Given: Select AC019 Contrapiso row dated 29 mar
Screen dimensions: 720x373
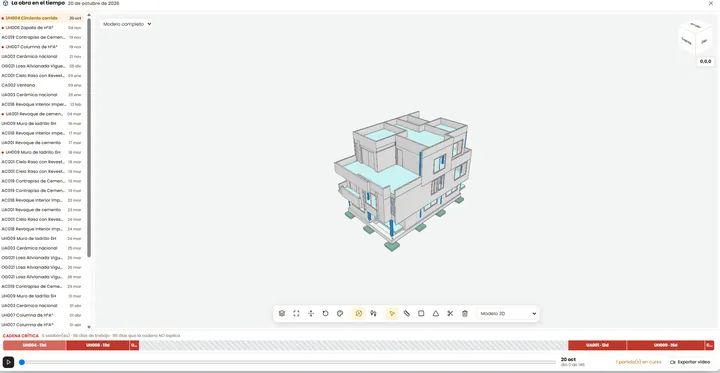Looking at the screenshot, I should point(42,286).
